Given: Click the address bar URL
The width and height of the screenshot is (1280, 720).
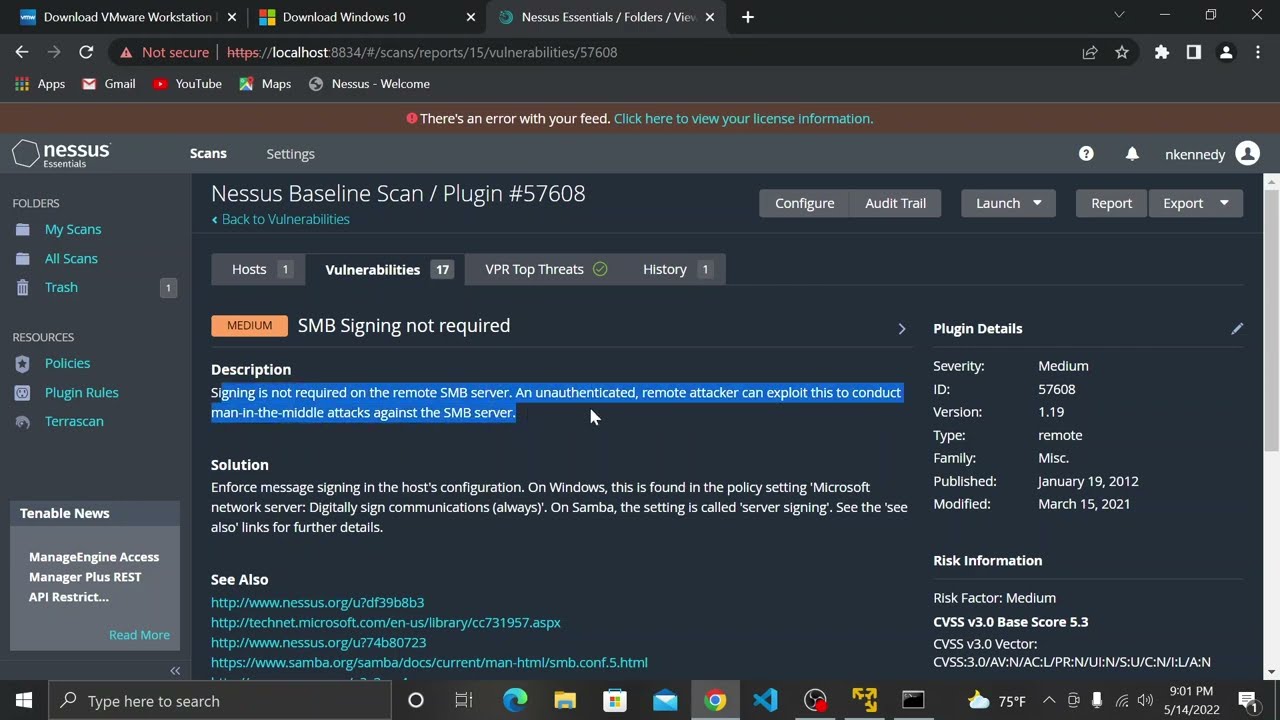Looking at the screenshot, I should click(422, 52).
